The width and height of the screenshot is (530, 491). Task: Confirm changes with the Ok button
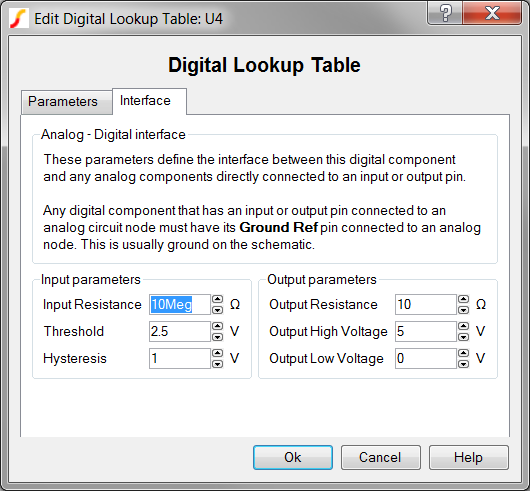click(293, 457)
